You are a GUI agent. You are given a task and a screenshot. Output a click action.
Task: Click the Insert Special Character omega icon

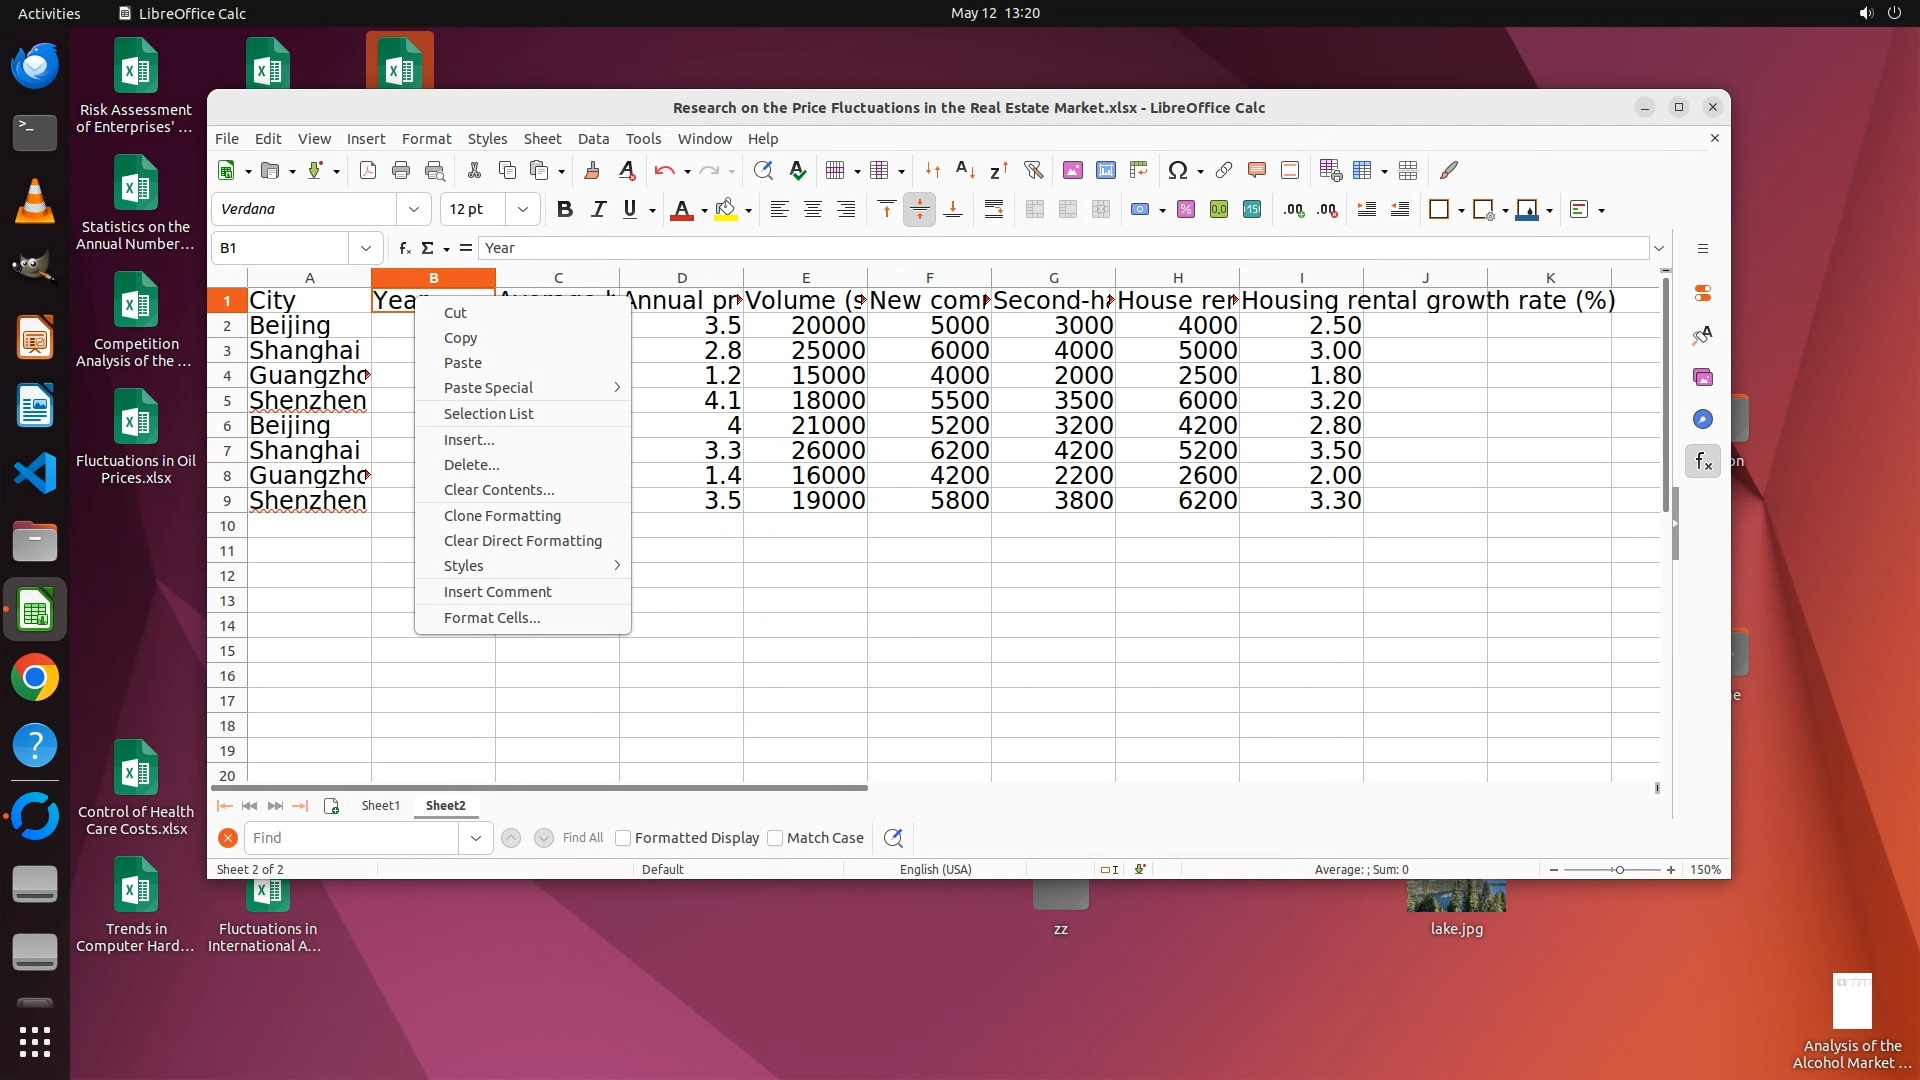1178,170
